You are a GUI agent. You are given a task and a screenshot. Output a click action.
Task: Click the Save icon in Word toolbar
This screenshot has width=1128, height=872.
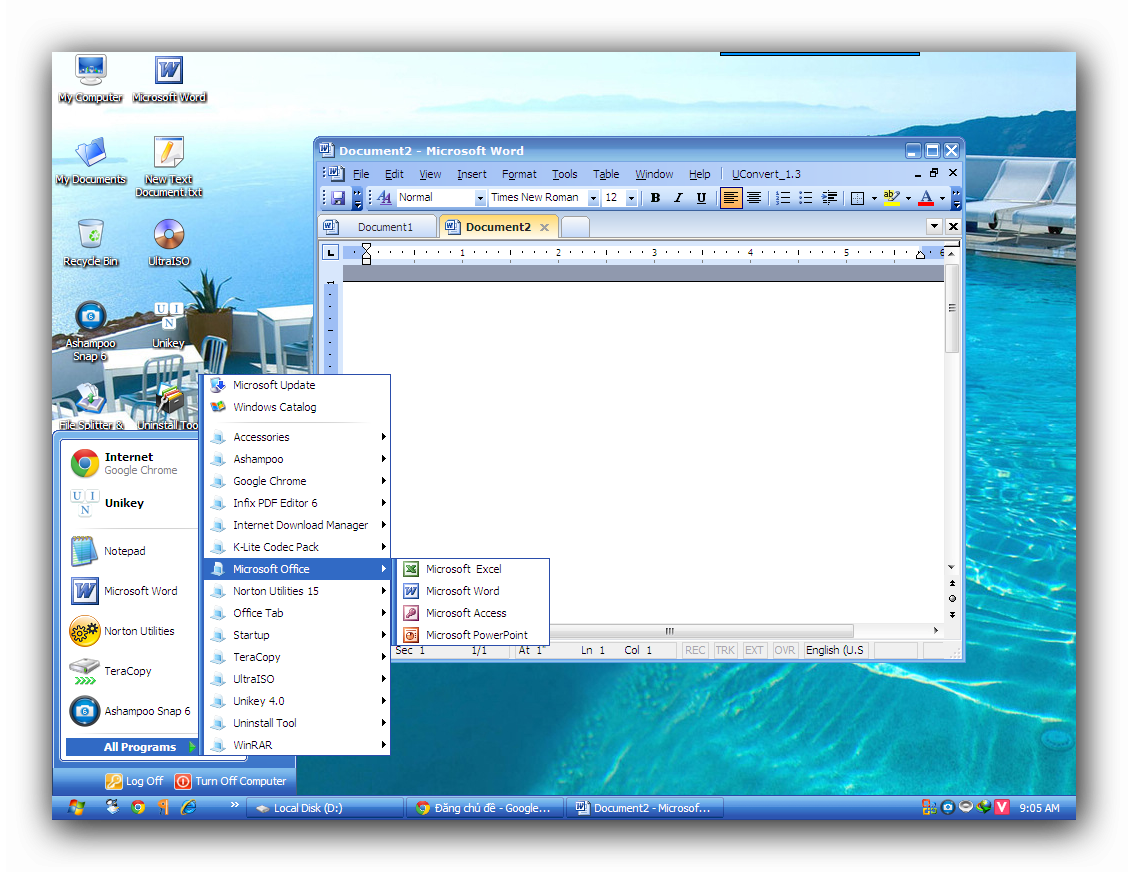pos(338,198)
